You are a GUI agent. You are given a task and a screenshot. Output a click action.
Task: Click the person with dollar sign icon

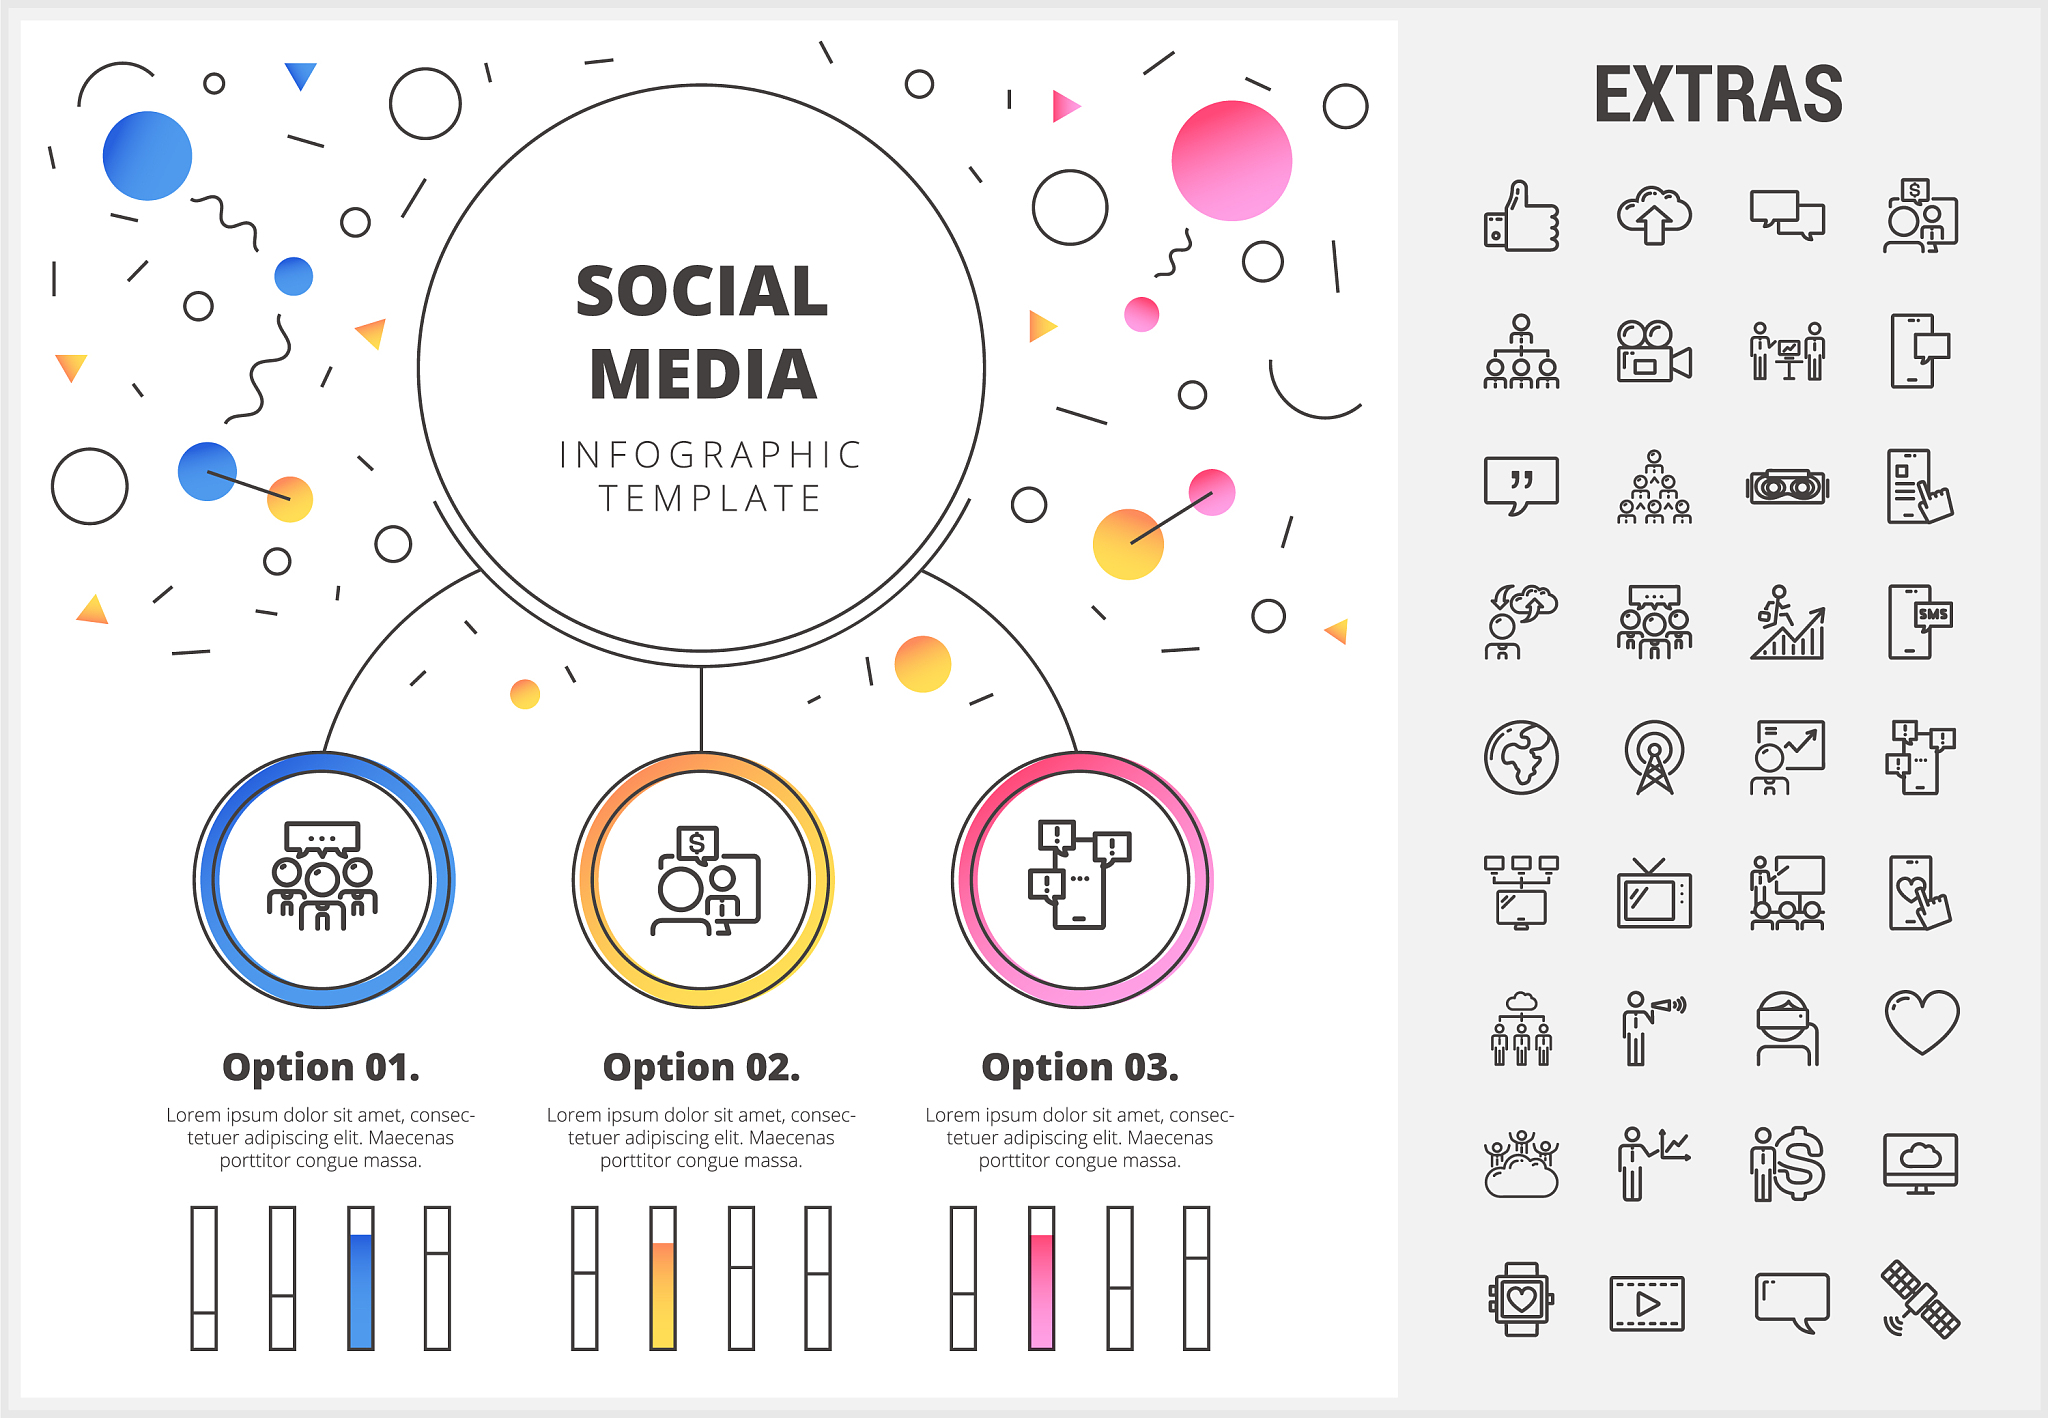point(1788,1164)
